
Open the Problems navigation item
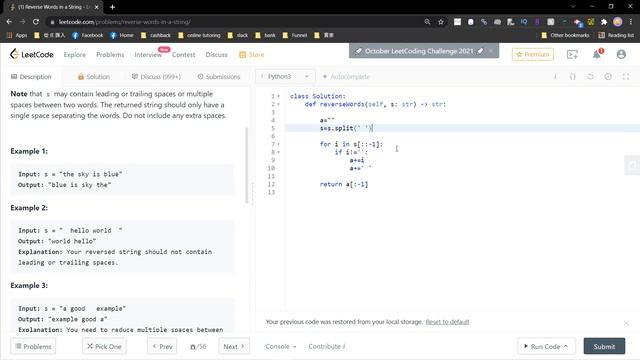coord(110,55)
